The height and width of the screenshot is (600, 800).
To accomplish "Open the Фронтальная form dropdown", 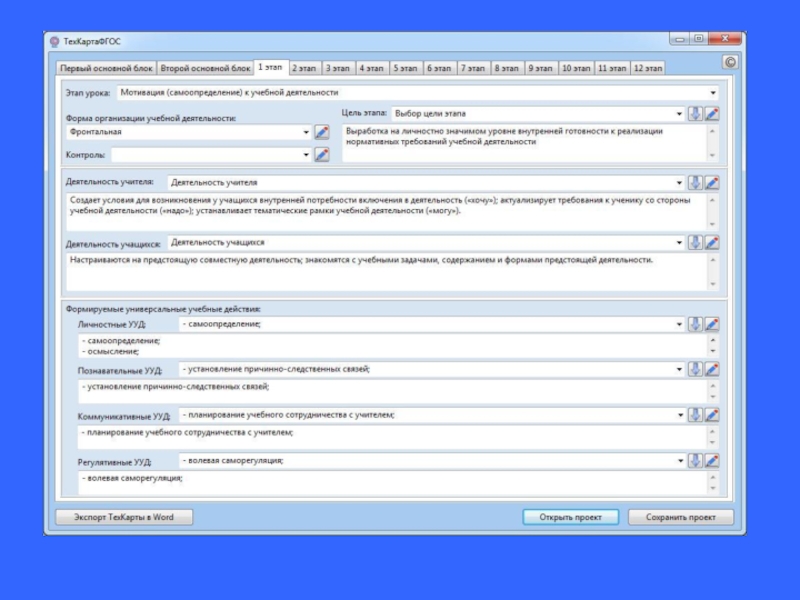I will pos(306,132).
